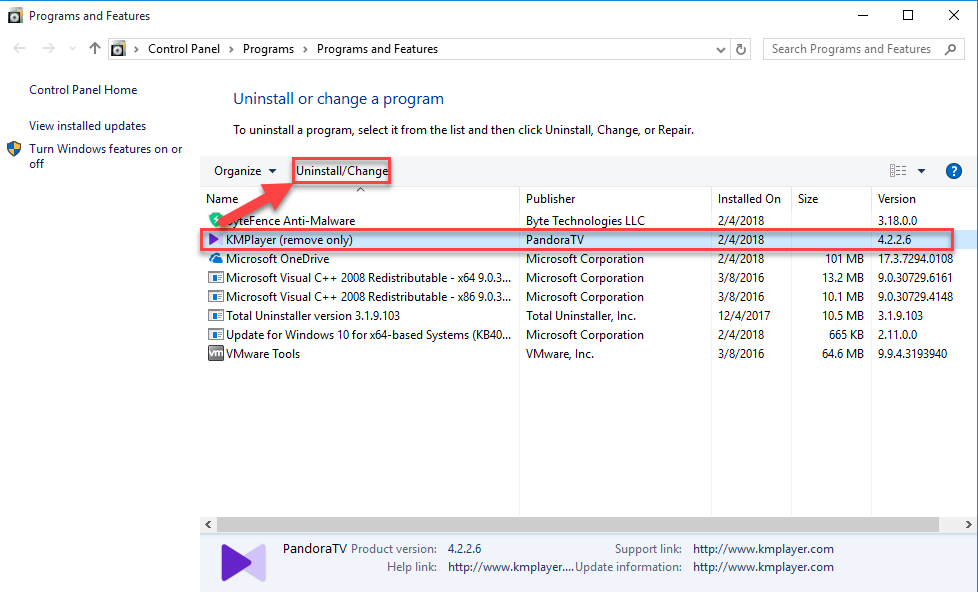The width and height of the screenshot is (978, 592).
Task: Click the Update information URL
Action: click(x=763, y=567)
